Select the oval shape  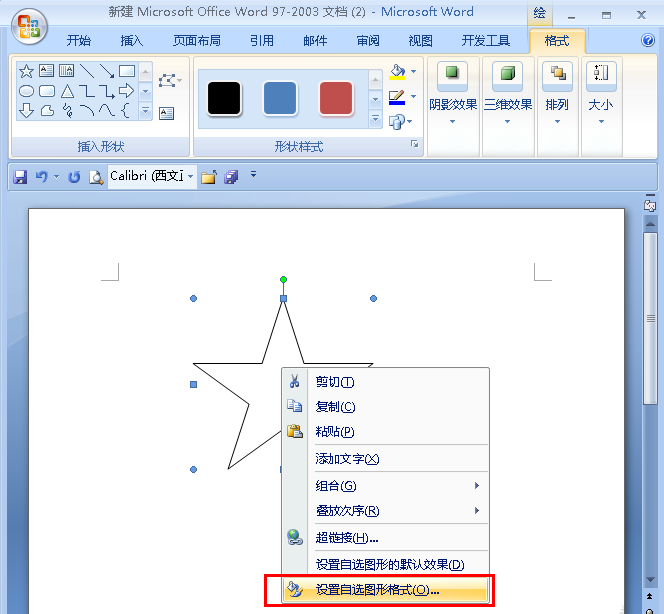(26, 91)
